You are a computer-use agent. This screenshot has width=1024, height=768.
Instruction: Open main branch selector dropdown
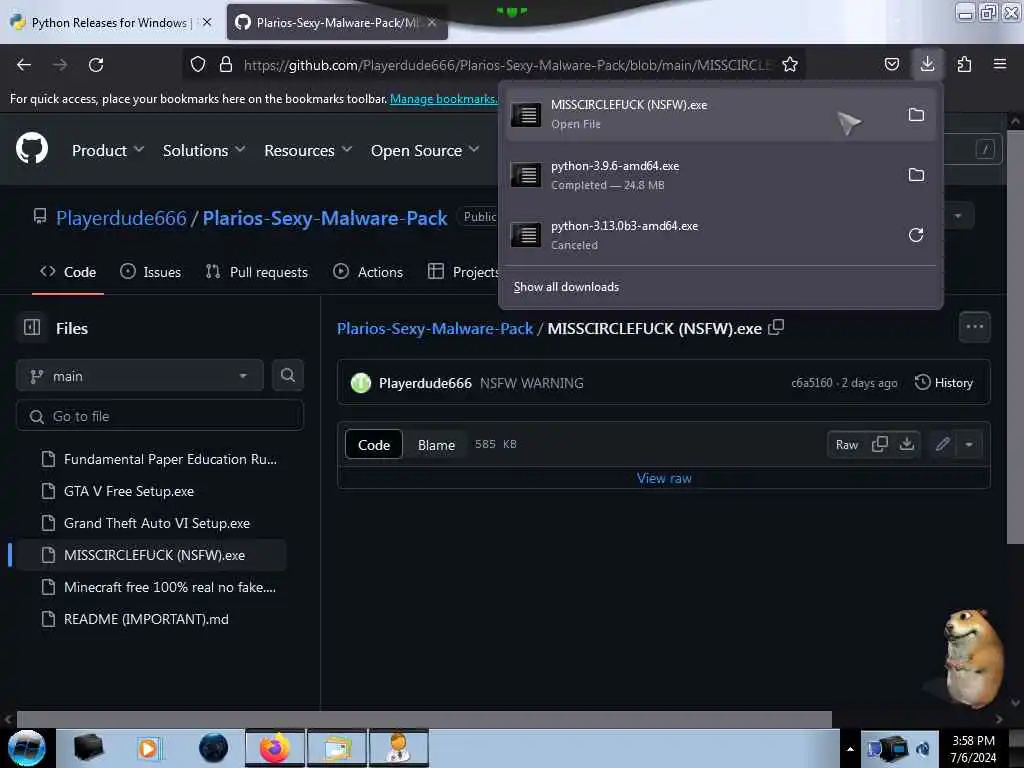click(140, 376)
